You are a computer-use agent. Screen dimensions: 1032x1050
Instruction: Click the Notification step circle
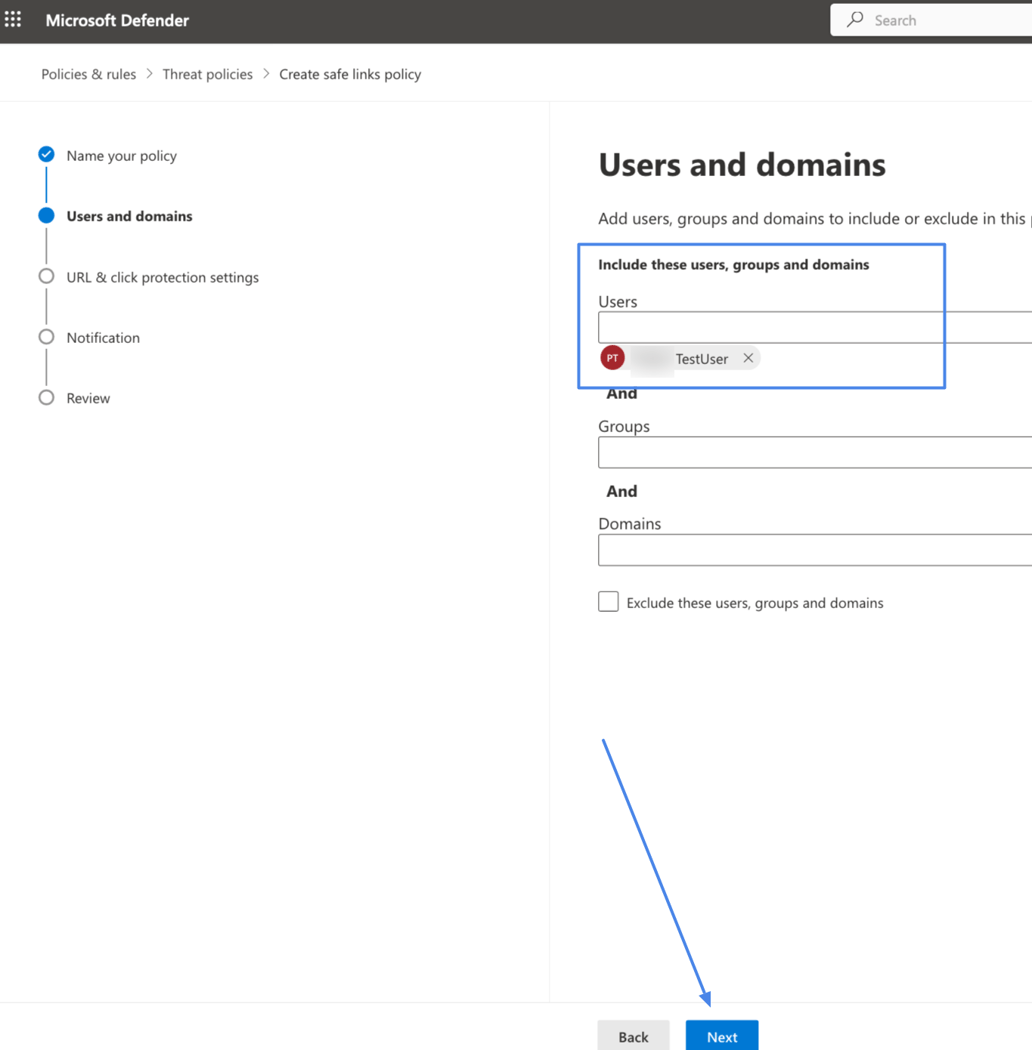(x=46, y=337)
